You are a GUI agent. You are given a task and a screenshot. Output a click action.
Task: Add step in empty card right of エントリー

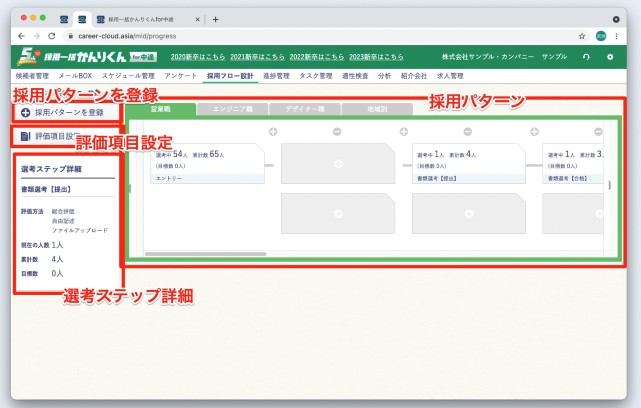[x=338, y=164]
